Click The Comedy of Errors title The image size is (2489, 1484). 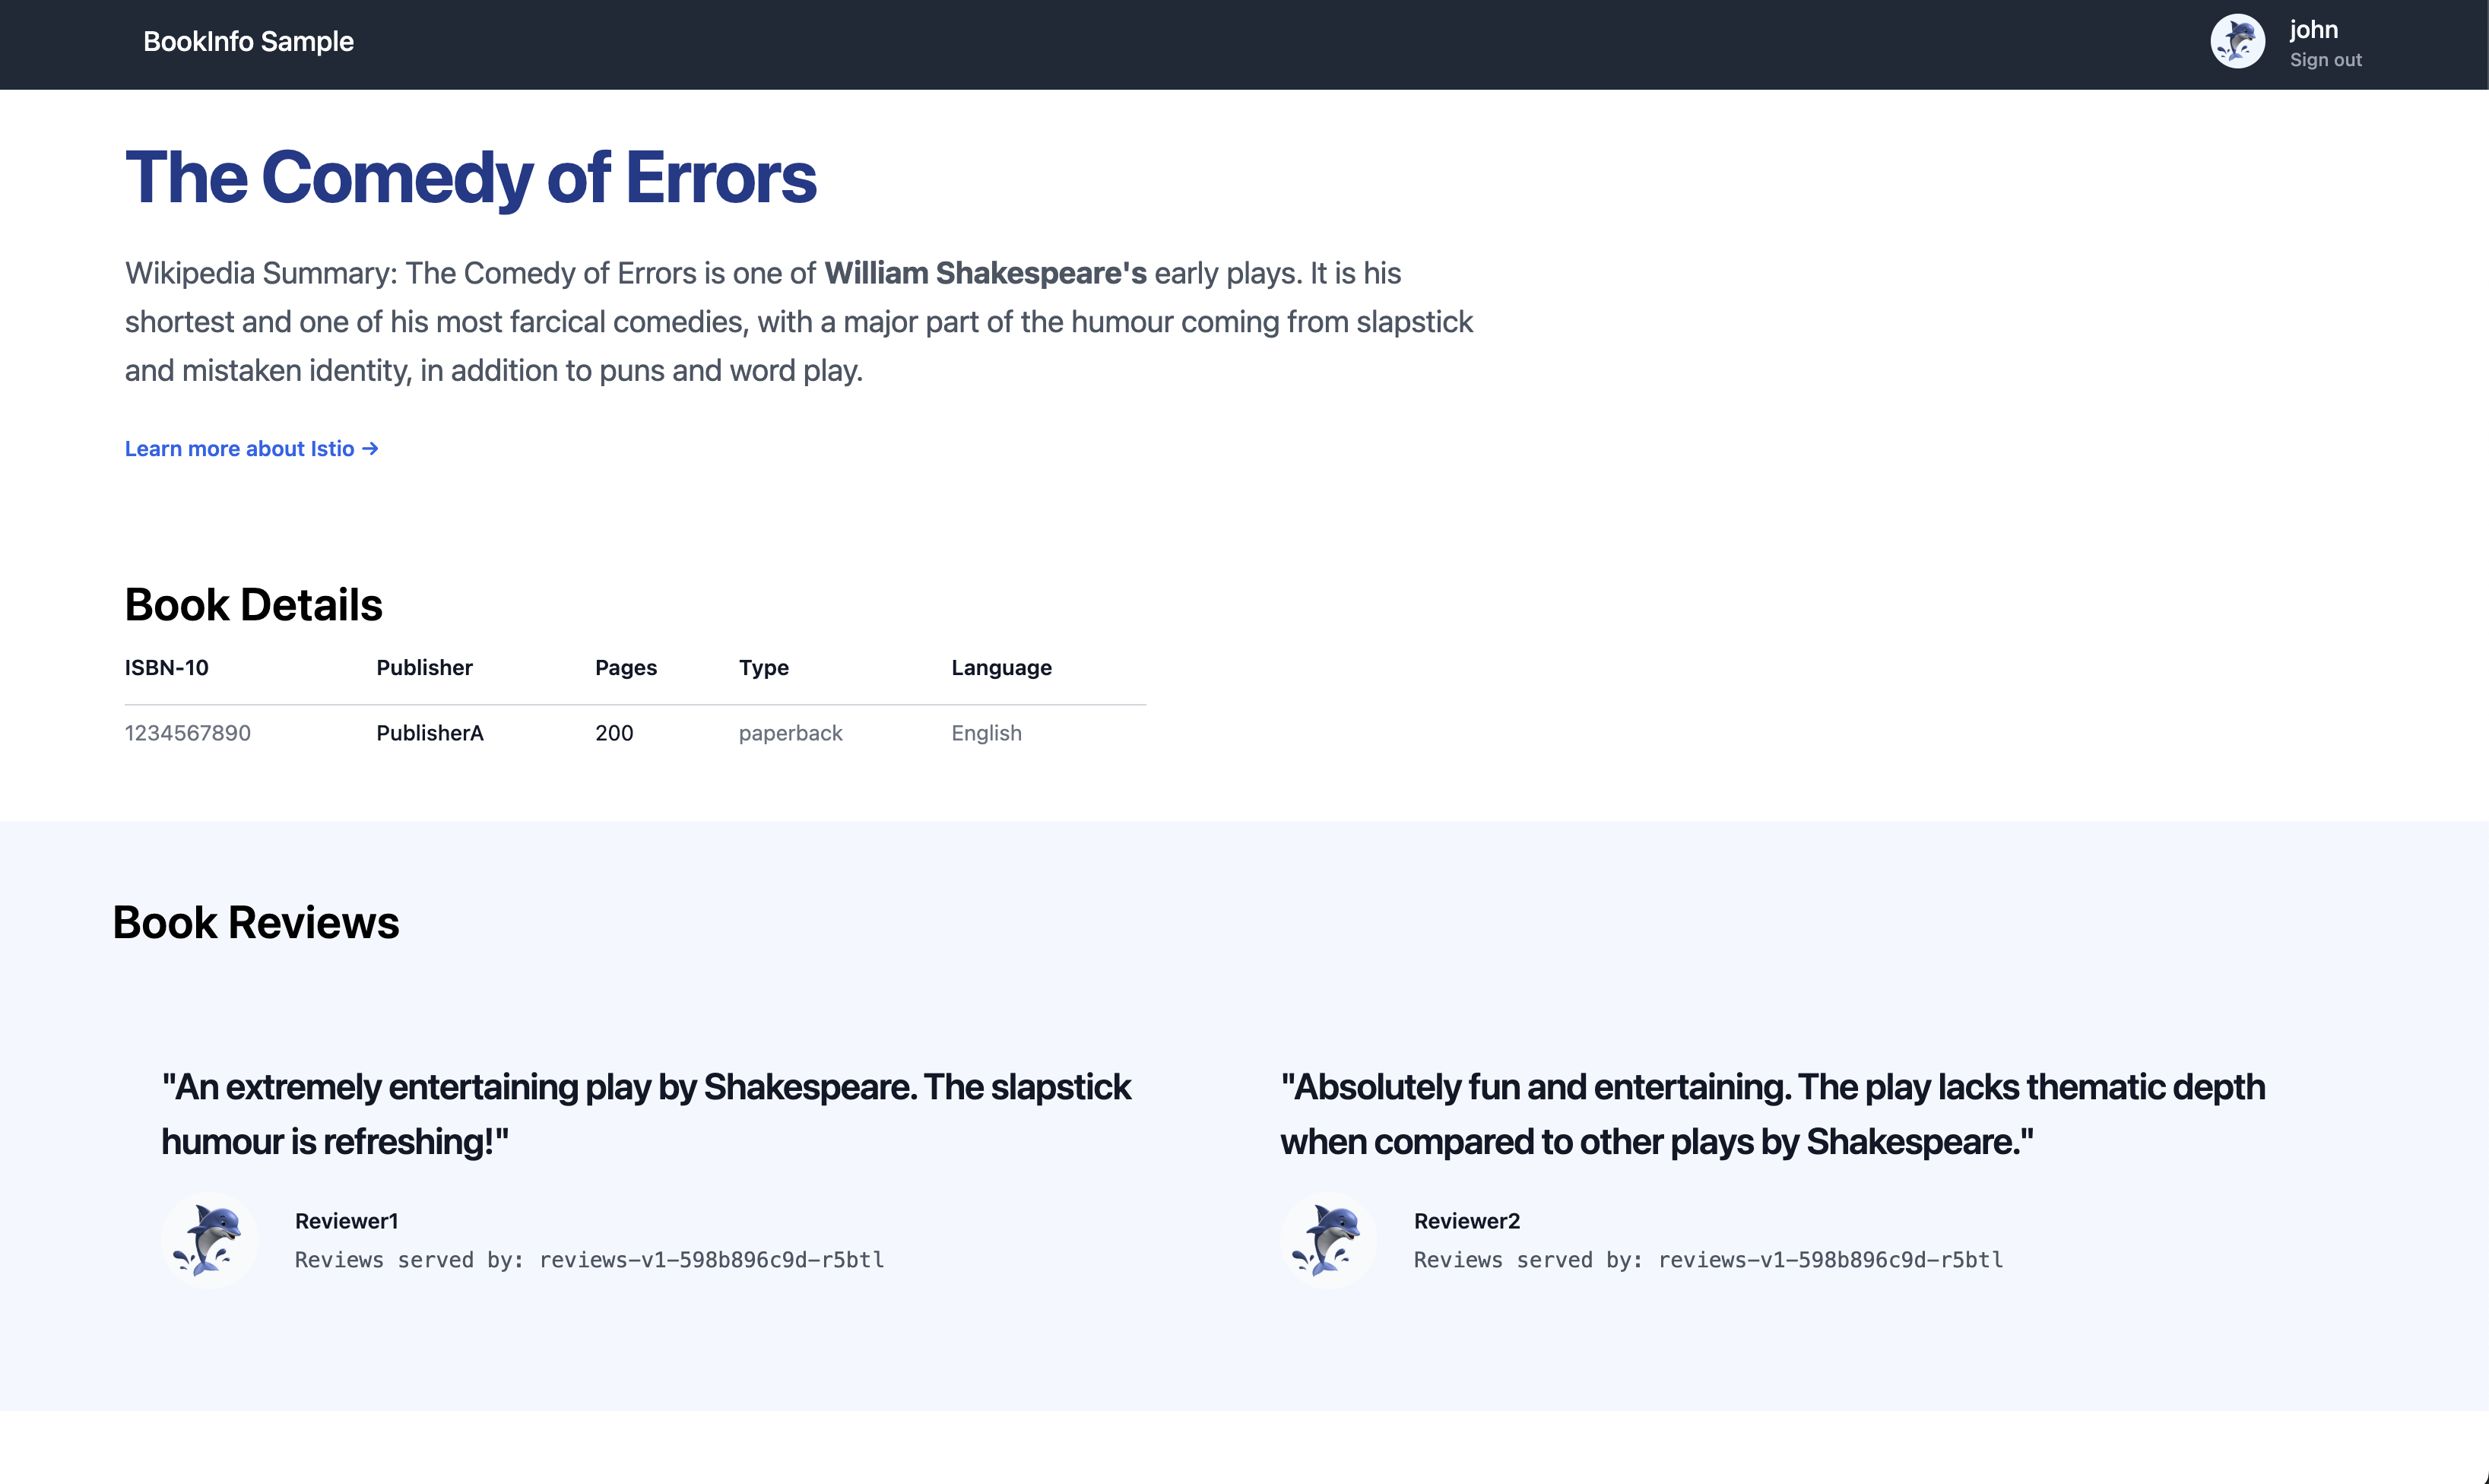470,178
